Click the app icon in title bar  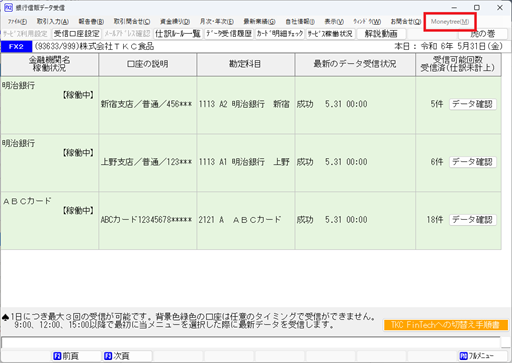click(8, 7)
